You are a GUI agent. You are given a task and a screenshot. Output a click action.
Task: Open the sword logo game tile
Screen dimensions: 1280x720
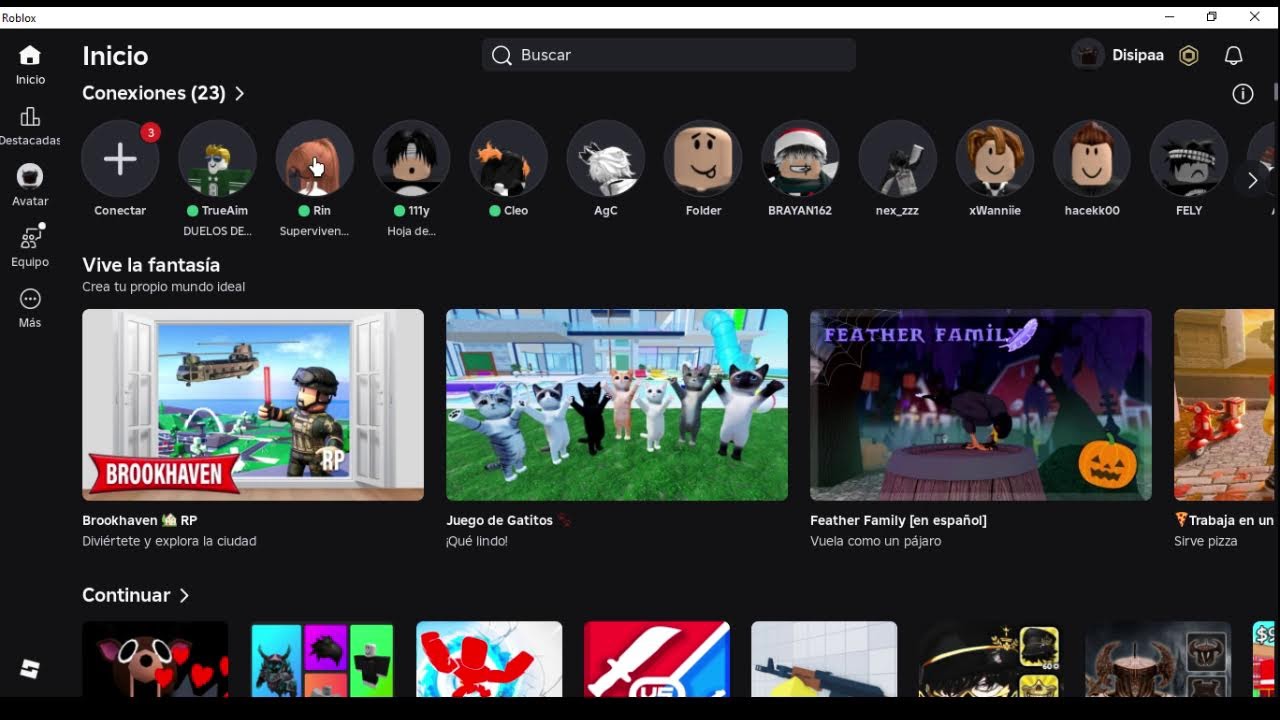[x=657, y=659]
